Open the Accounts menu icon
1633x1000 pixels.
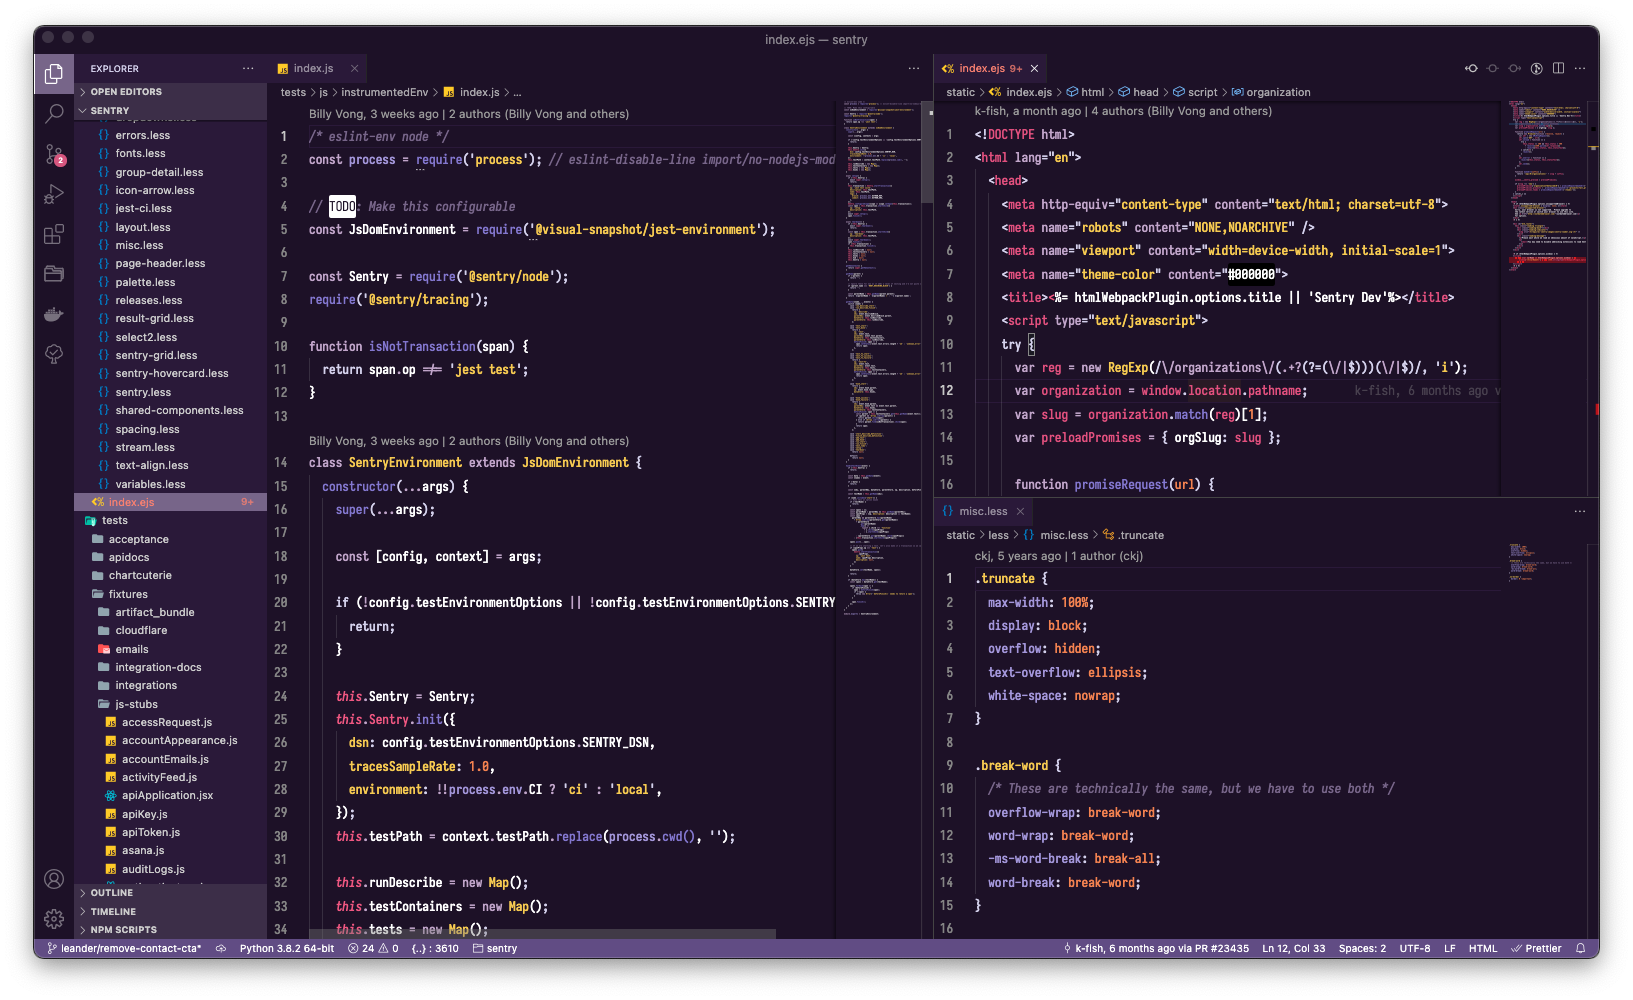coord(54,879)
